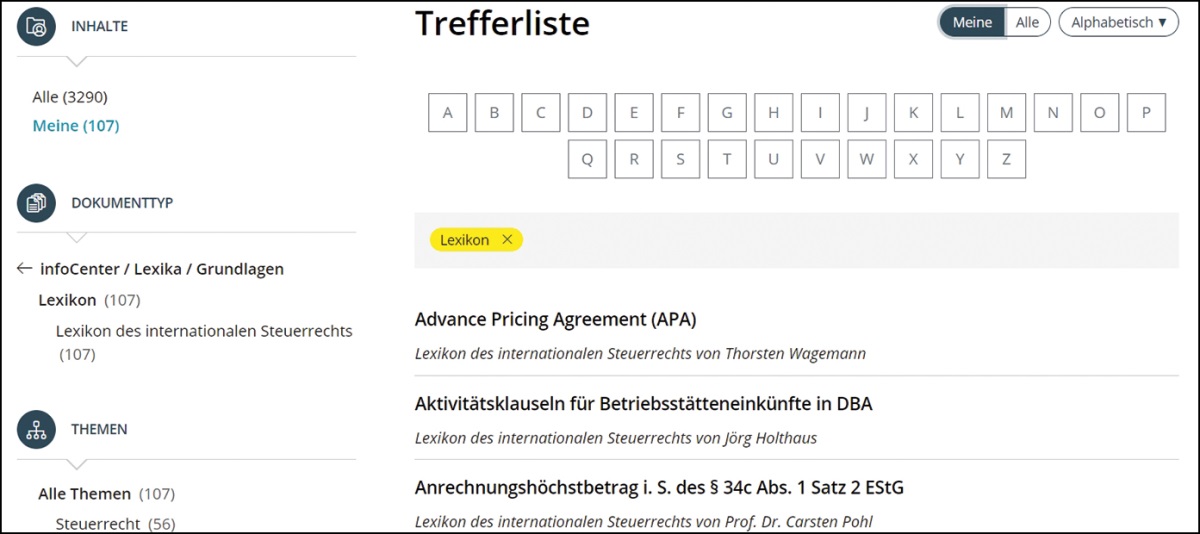Filter results by letter S

(x=680, y=159)
